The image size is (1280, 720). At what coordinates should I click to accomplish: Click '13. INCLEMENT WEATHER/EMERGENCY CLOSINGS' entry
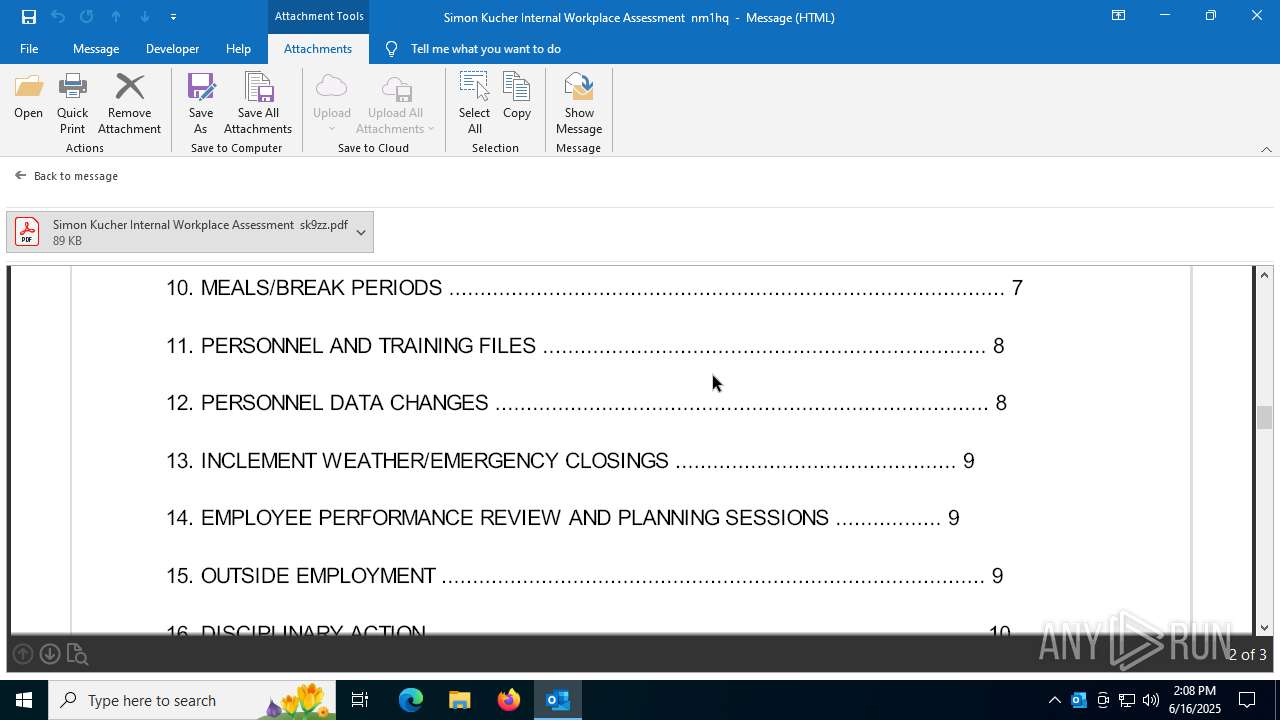[x=570, y=461]
